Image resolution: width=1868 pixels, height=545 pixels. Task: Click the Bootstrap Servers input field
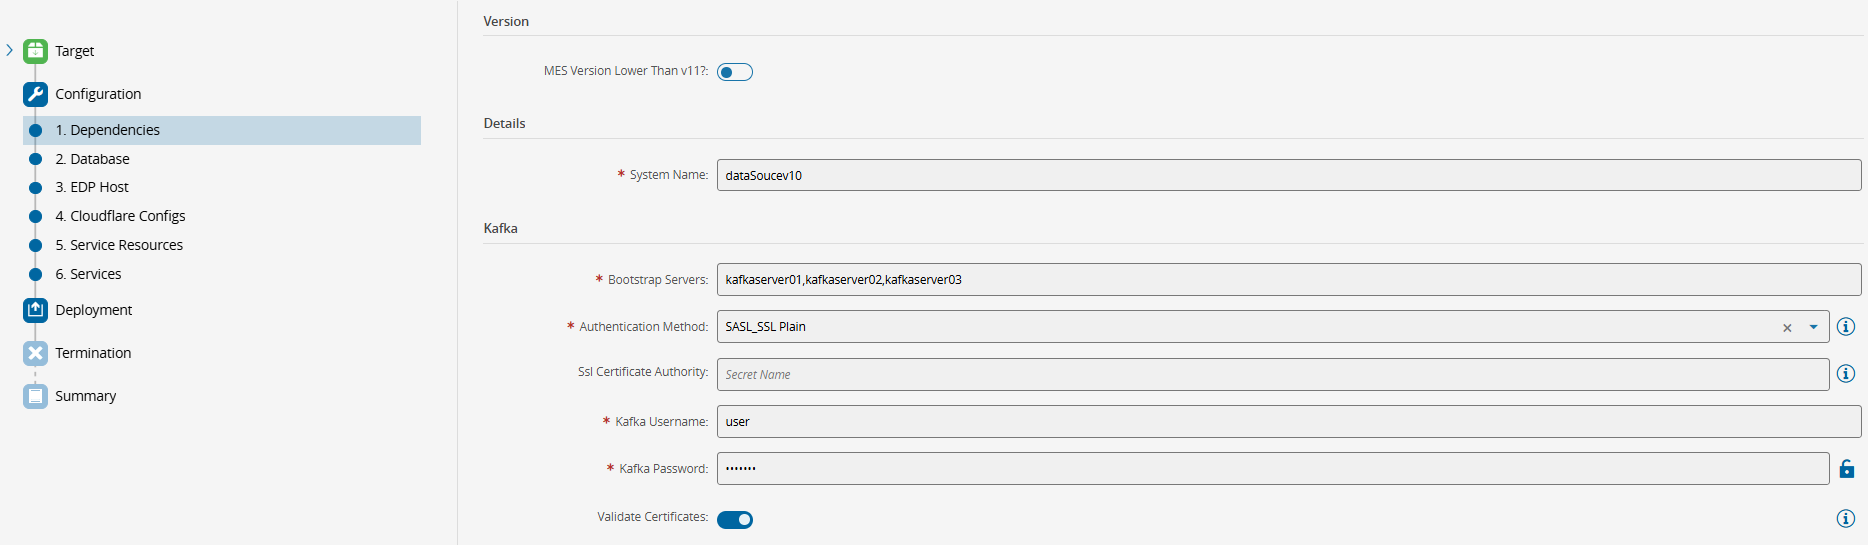tap(1288, 280)
